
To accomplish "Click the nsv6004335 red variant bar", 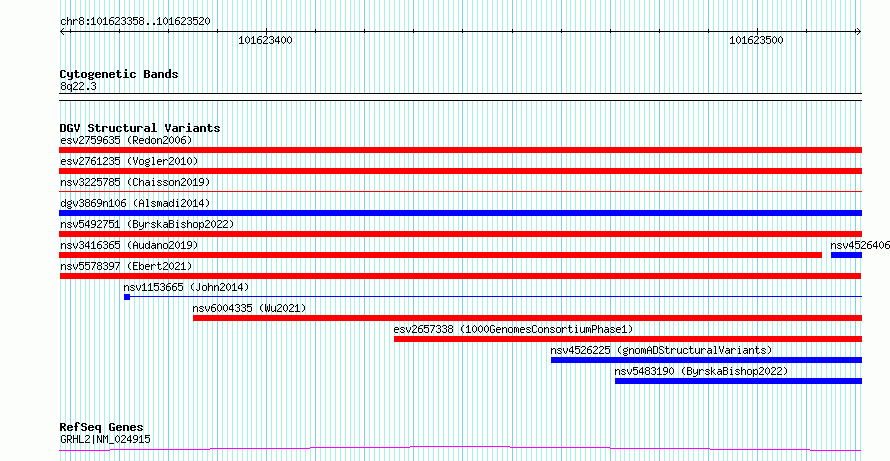I will pos(527,318).
